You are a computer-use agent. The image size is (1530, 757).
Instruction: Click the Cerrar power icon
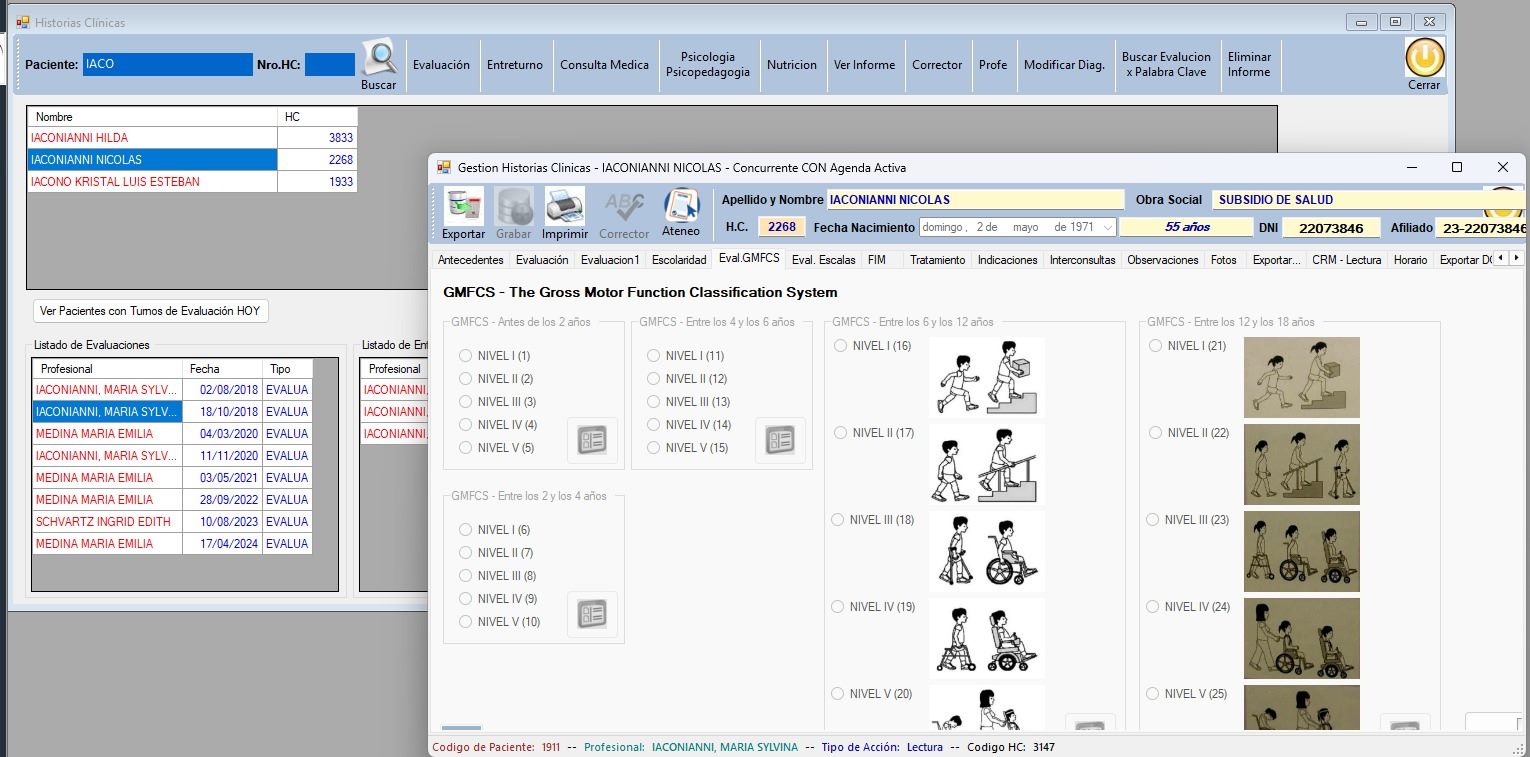click(1424, 58)
